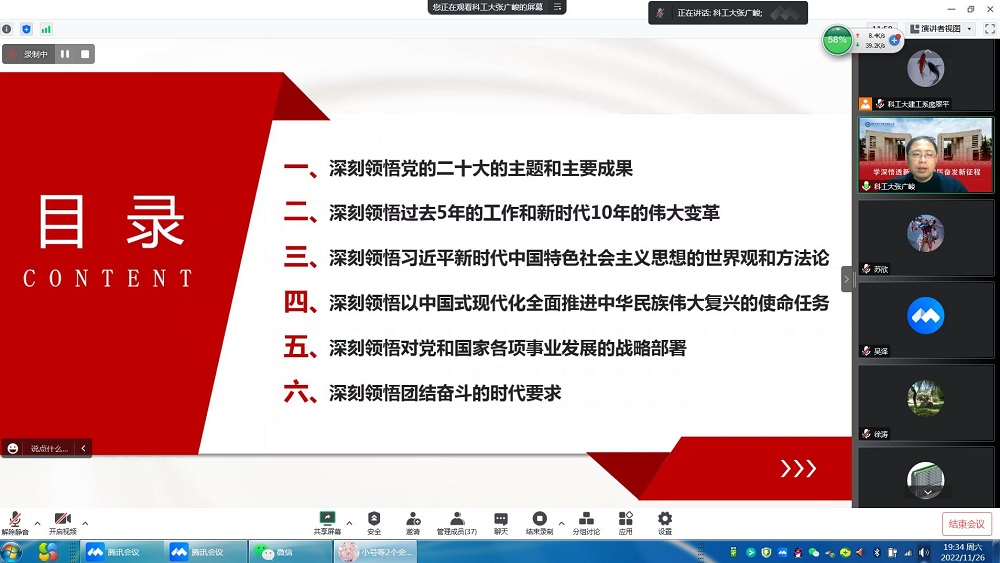
Task: Stop recording with the square button
Action: click(x=85, y=54)
